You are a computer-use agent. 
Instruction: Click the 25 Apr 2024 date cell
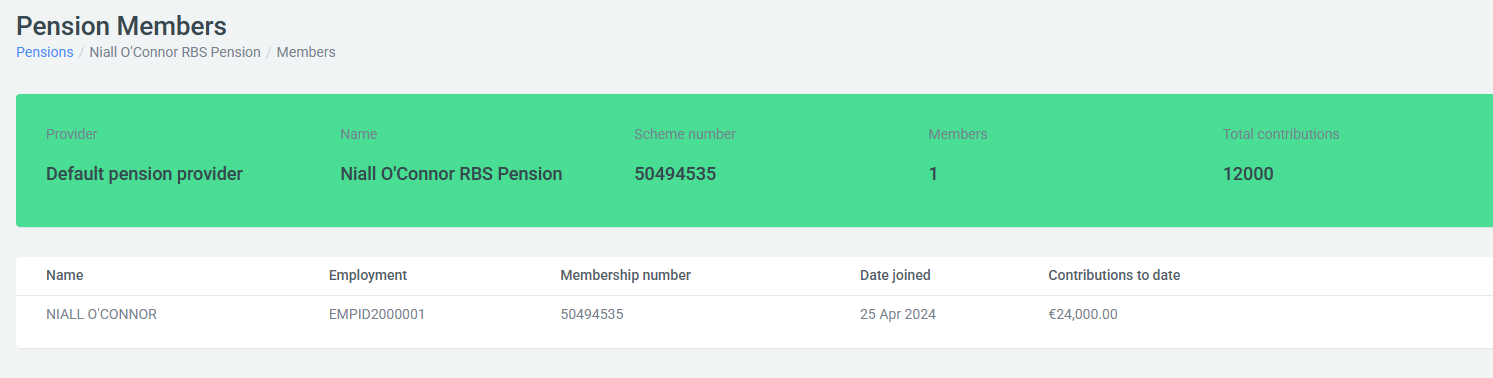click(898, 314)
